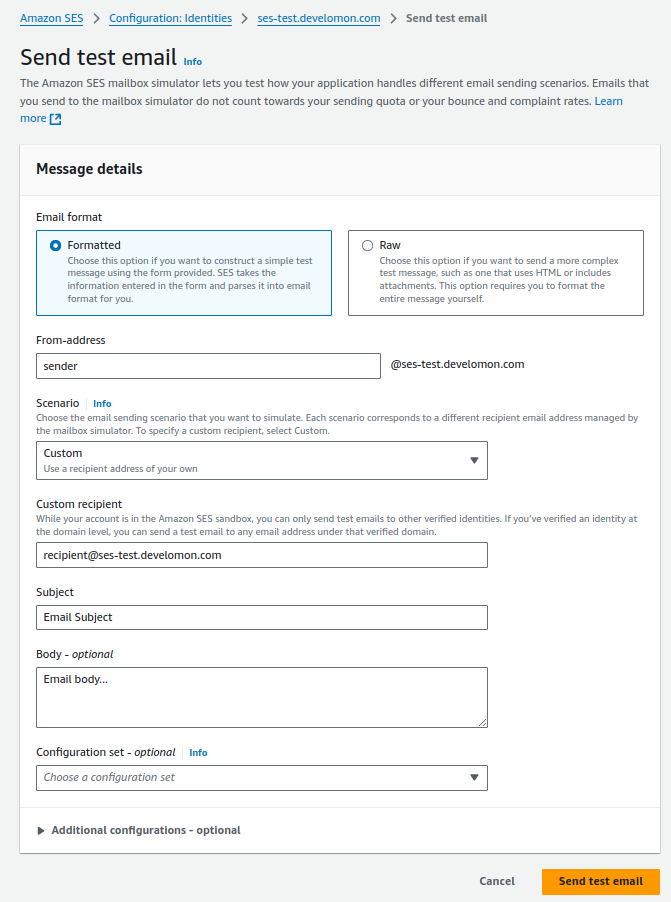
Task: Click the Cancel button
Action: 496,881
